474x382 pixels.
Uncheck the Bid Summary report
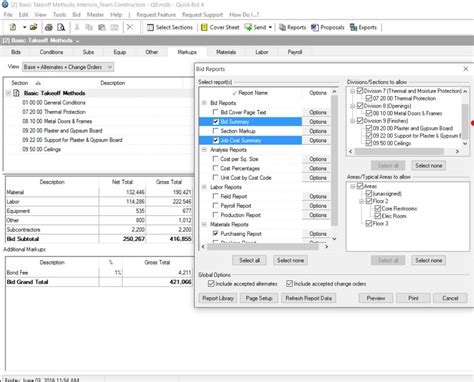click(x=216, y=122)
